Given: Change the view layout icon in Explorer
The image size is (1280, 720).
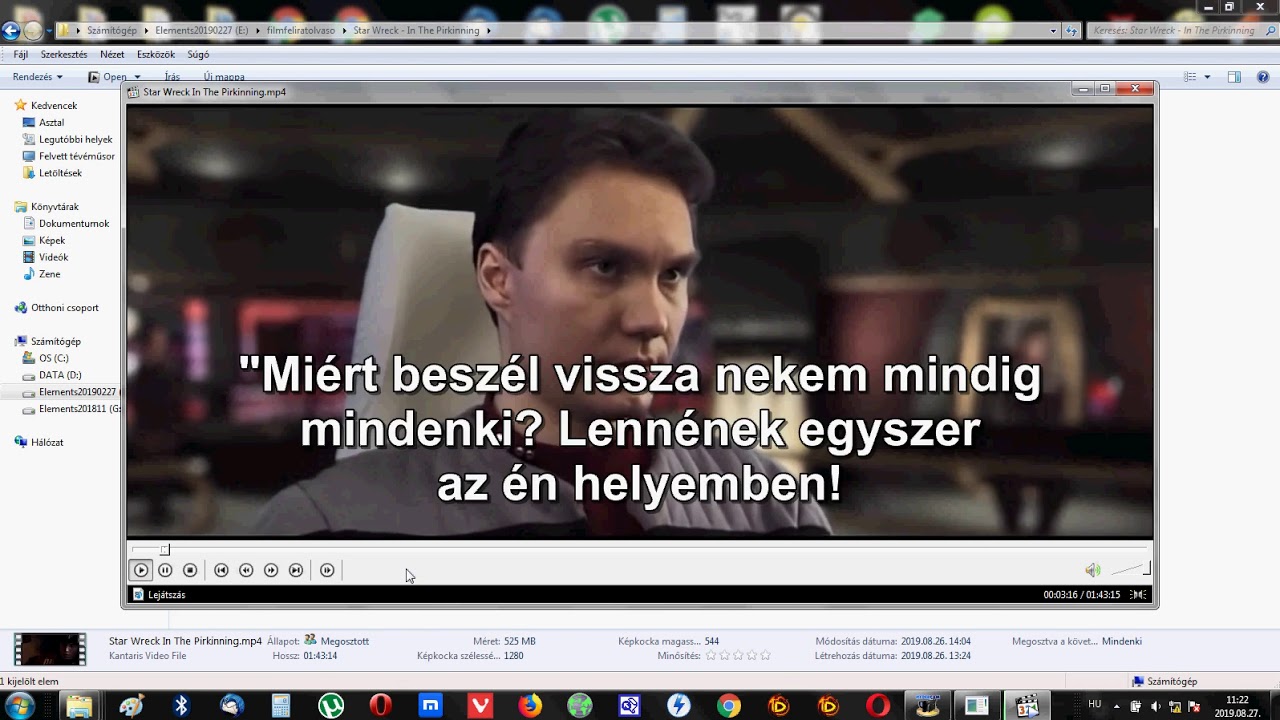Looking at the screenshot, I should point(1190,77).
